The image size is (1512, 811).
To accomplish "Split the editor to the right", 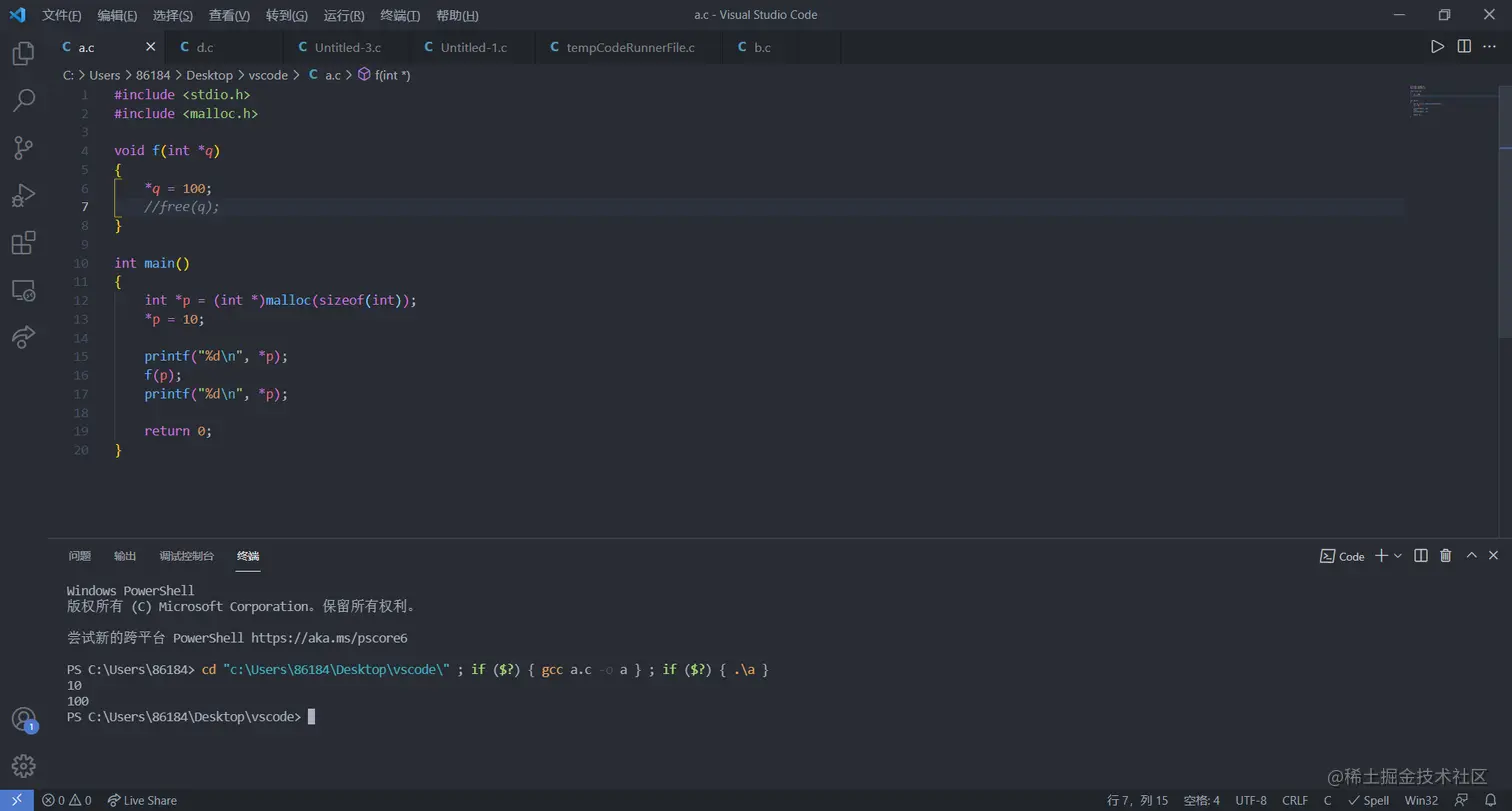I will (x=1464, y=47).
